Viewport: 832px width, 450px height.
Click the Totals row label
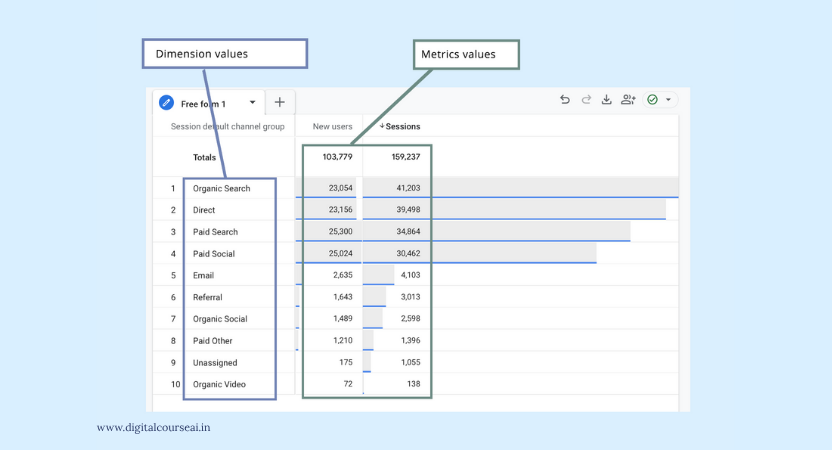(204, 157)
